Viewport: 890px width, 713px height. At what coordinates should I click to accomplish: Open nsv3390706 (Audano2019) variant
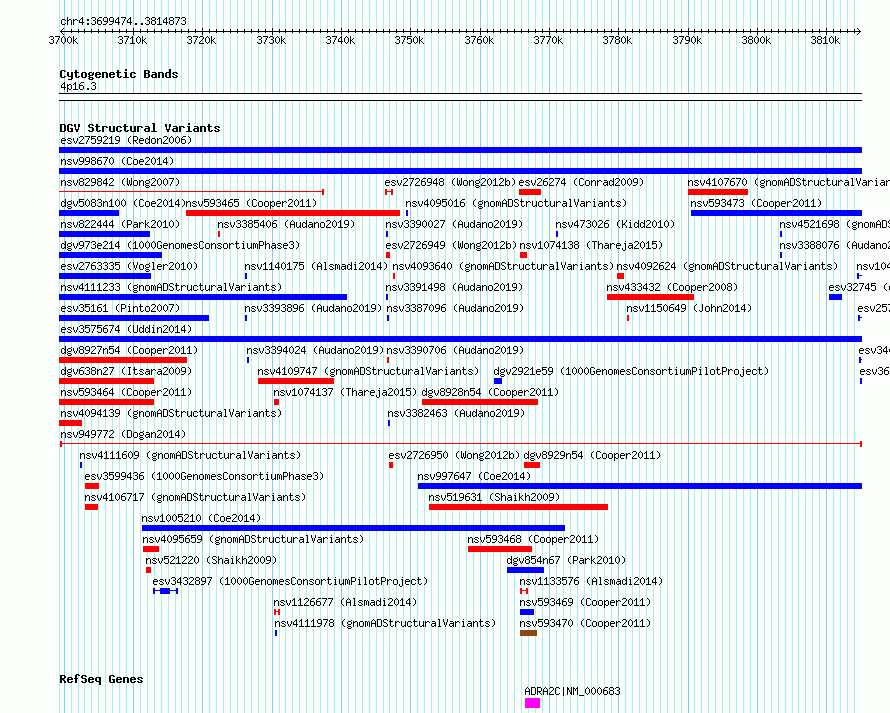[455, 350]
